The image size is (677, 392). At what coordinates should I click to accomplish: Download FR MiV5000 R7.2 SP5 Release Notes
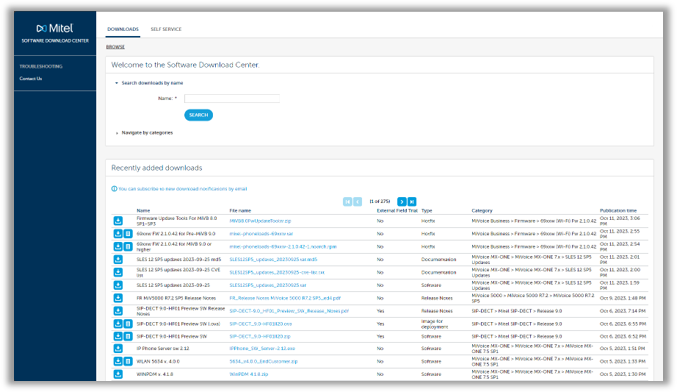(x=118, y=298)
